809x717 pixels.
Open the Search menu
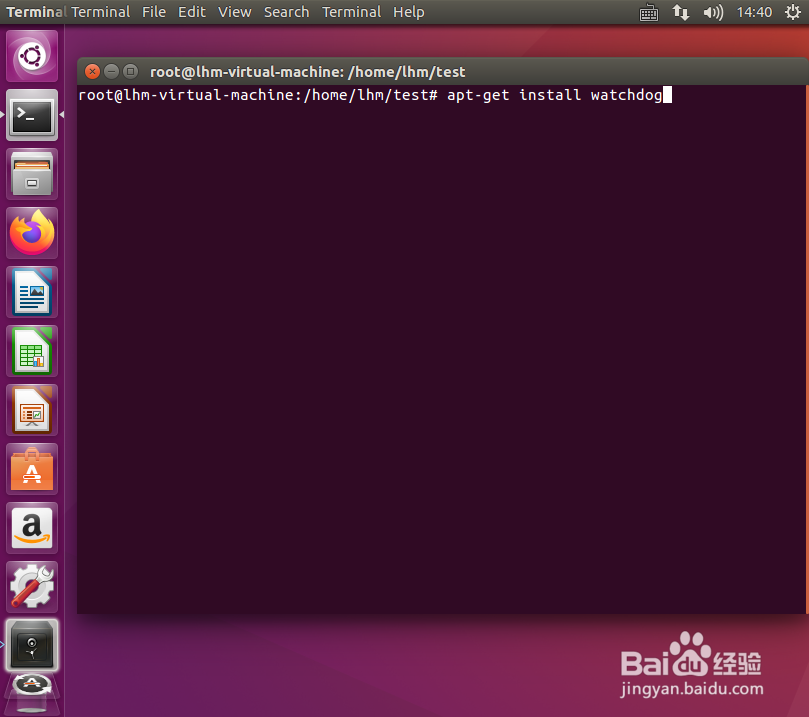(286, 12)
